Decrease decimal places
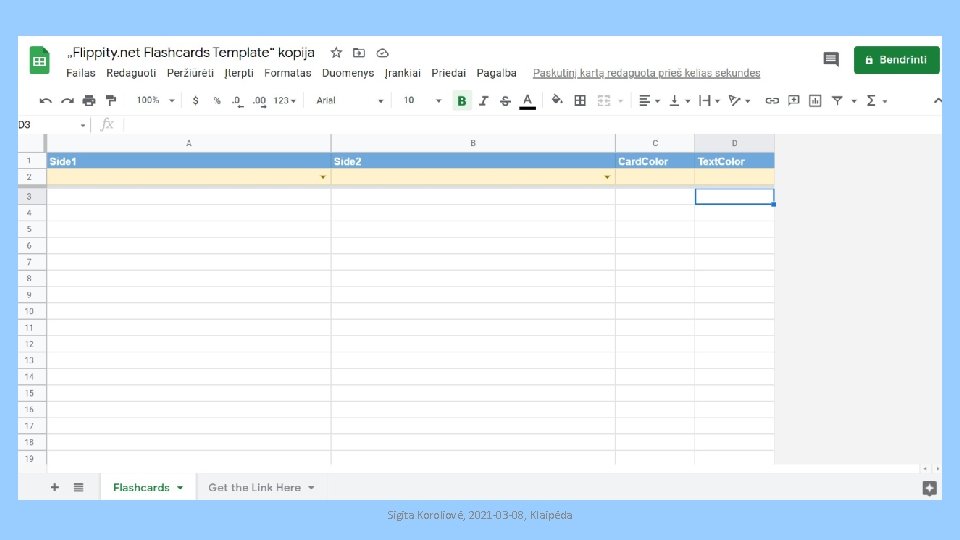The image size is (960, 540). [238, 100]
